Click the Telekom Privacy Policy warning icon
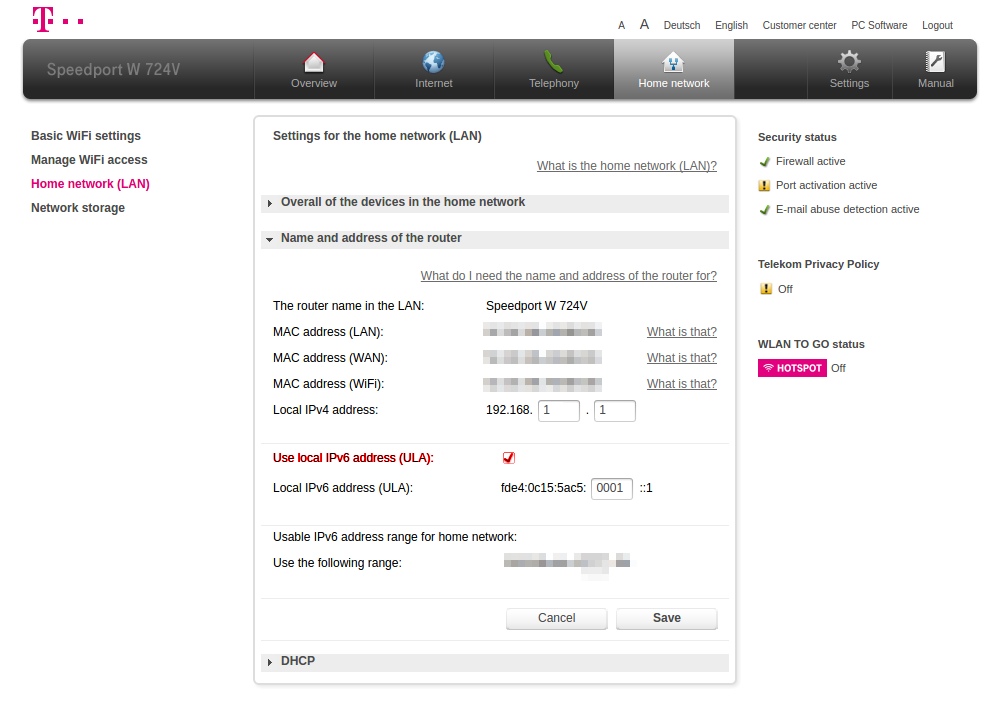 pyautogui.click(x=766, y=289)
